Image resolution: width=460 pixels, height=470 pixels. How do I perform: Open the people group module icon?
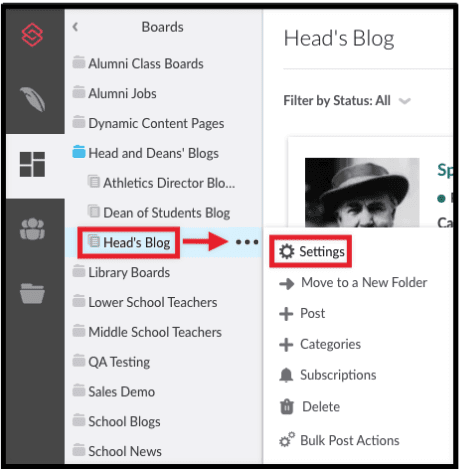coord(32,229)
